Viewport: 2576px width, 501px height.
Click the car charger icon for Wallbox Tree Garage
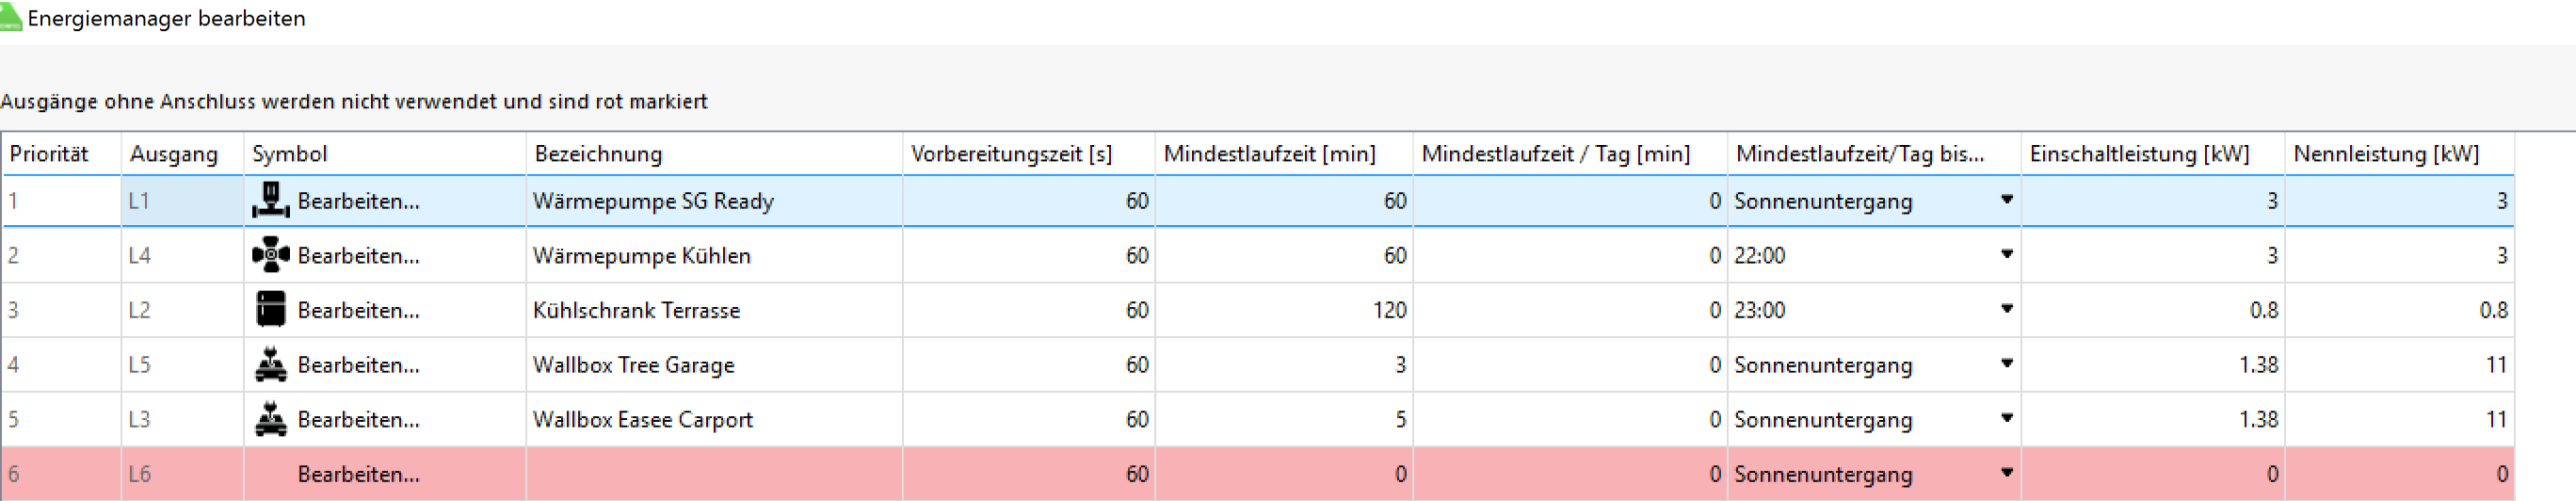click(x=270, y=364)
